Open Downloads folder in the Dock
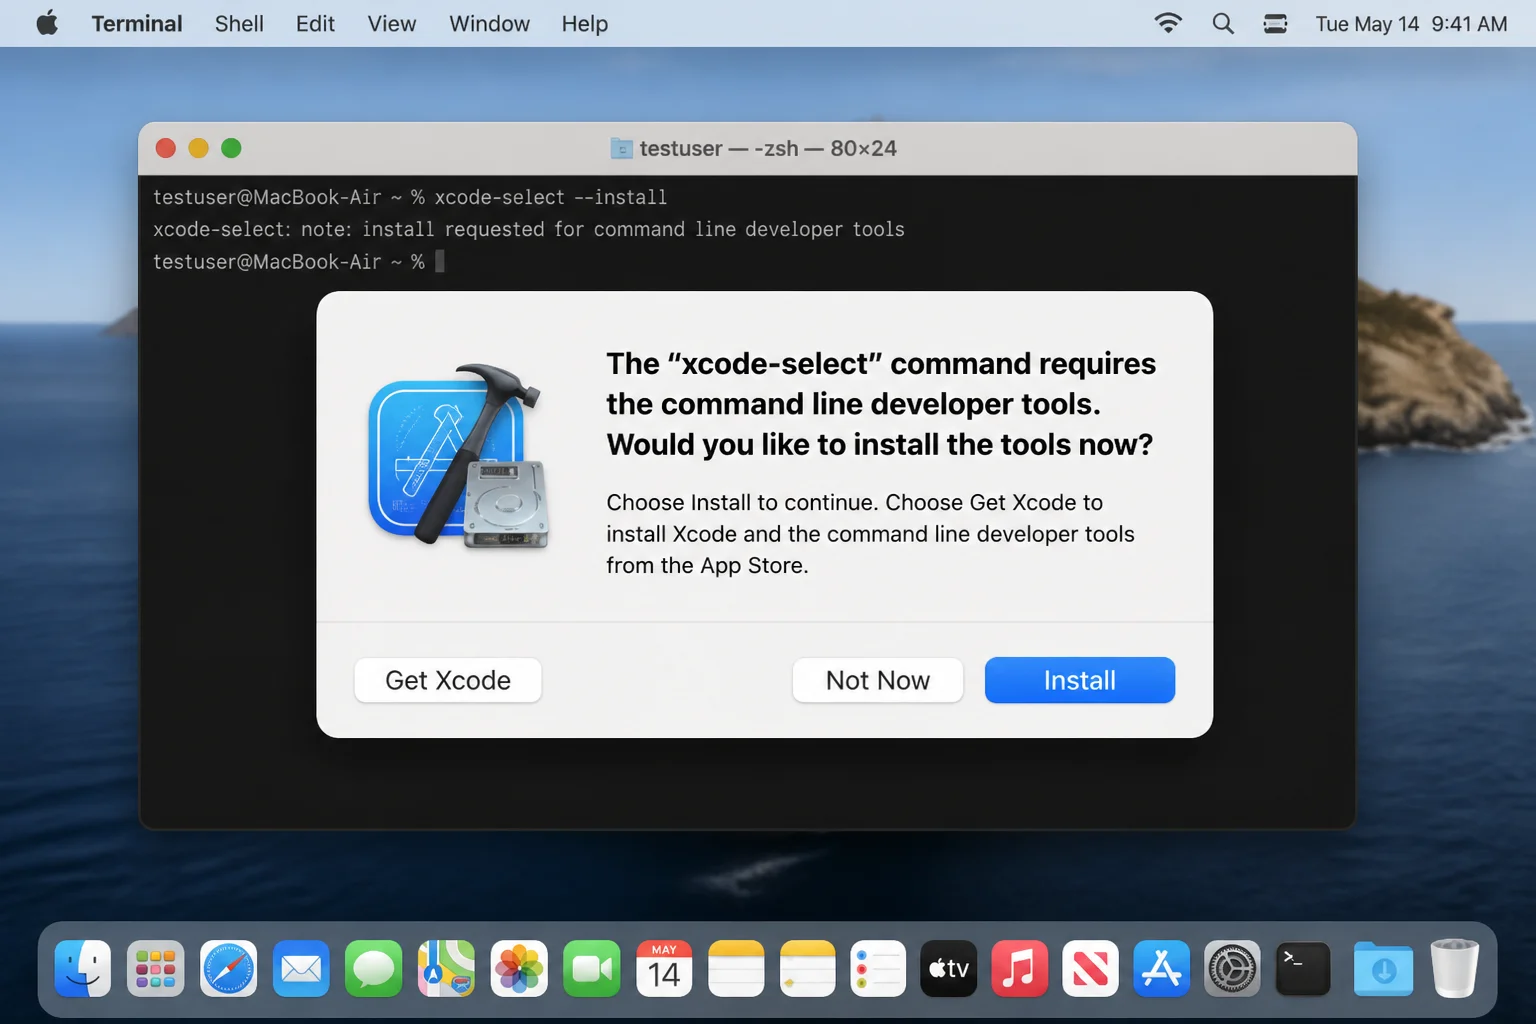Screen dimensions: 1536x1024 tap(1383, 968)
